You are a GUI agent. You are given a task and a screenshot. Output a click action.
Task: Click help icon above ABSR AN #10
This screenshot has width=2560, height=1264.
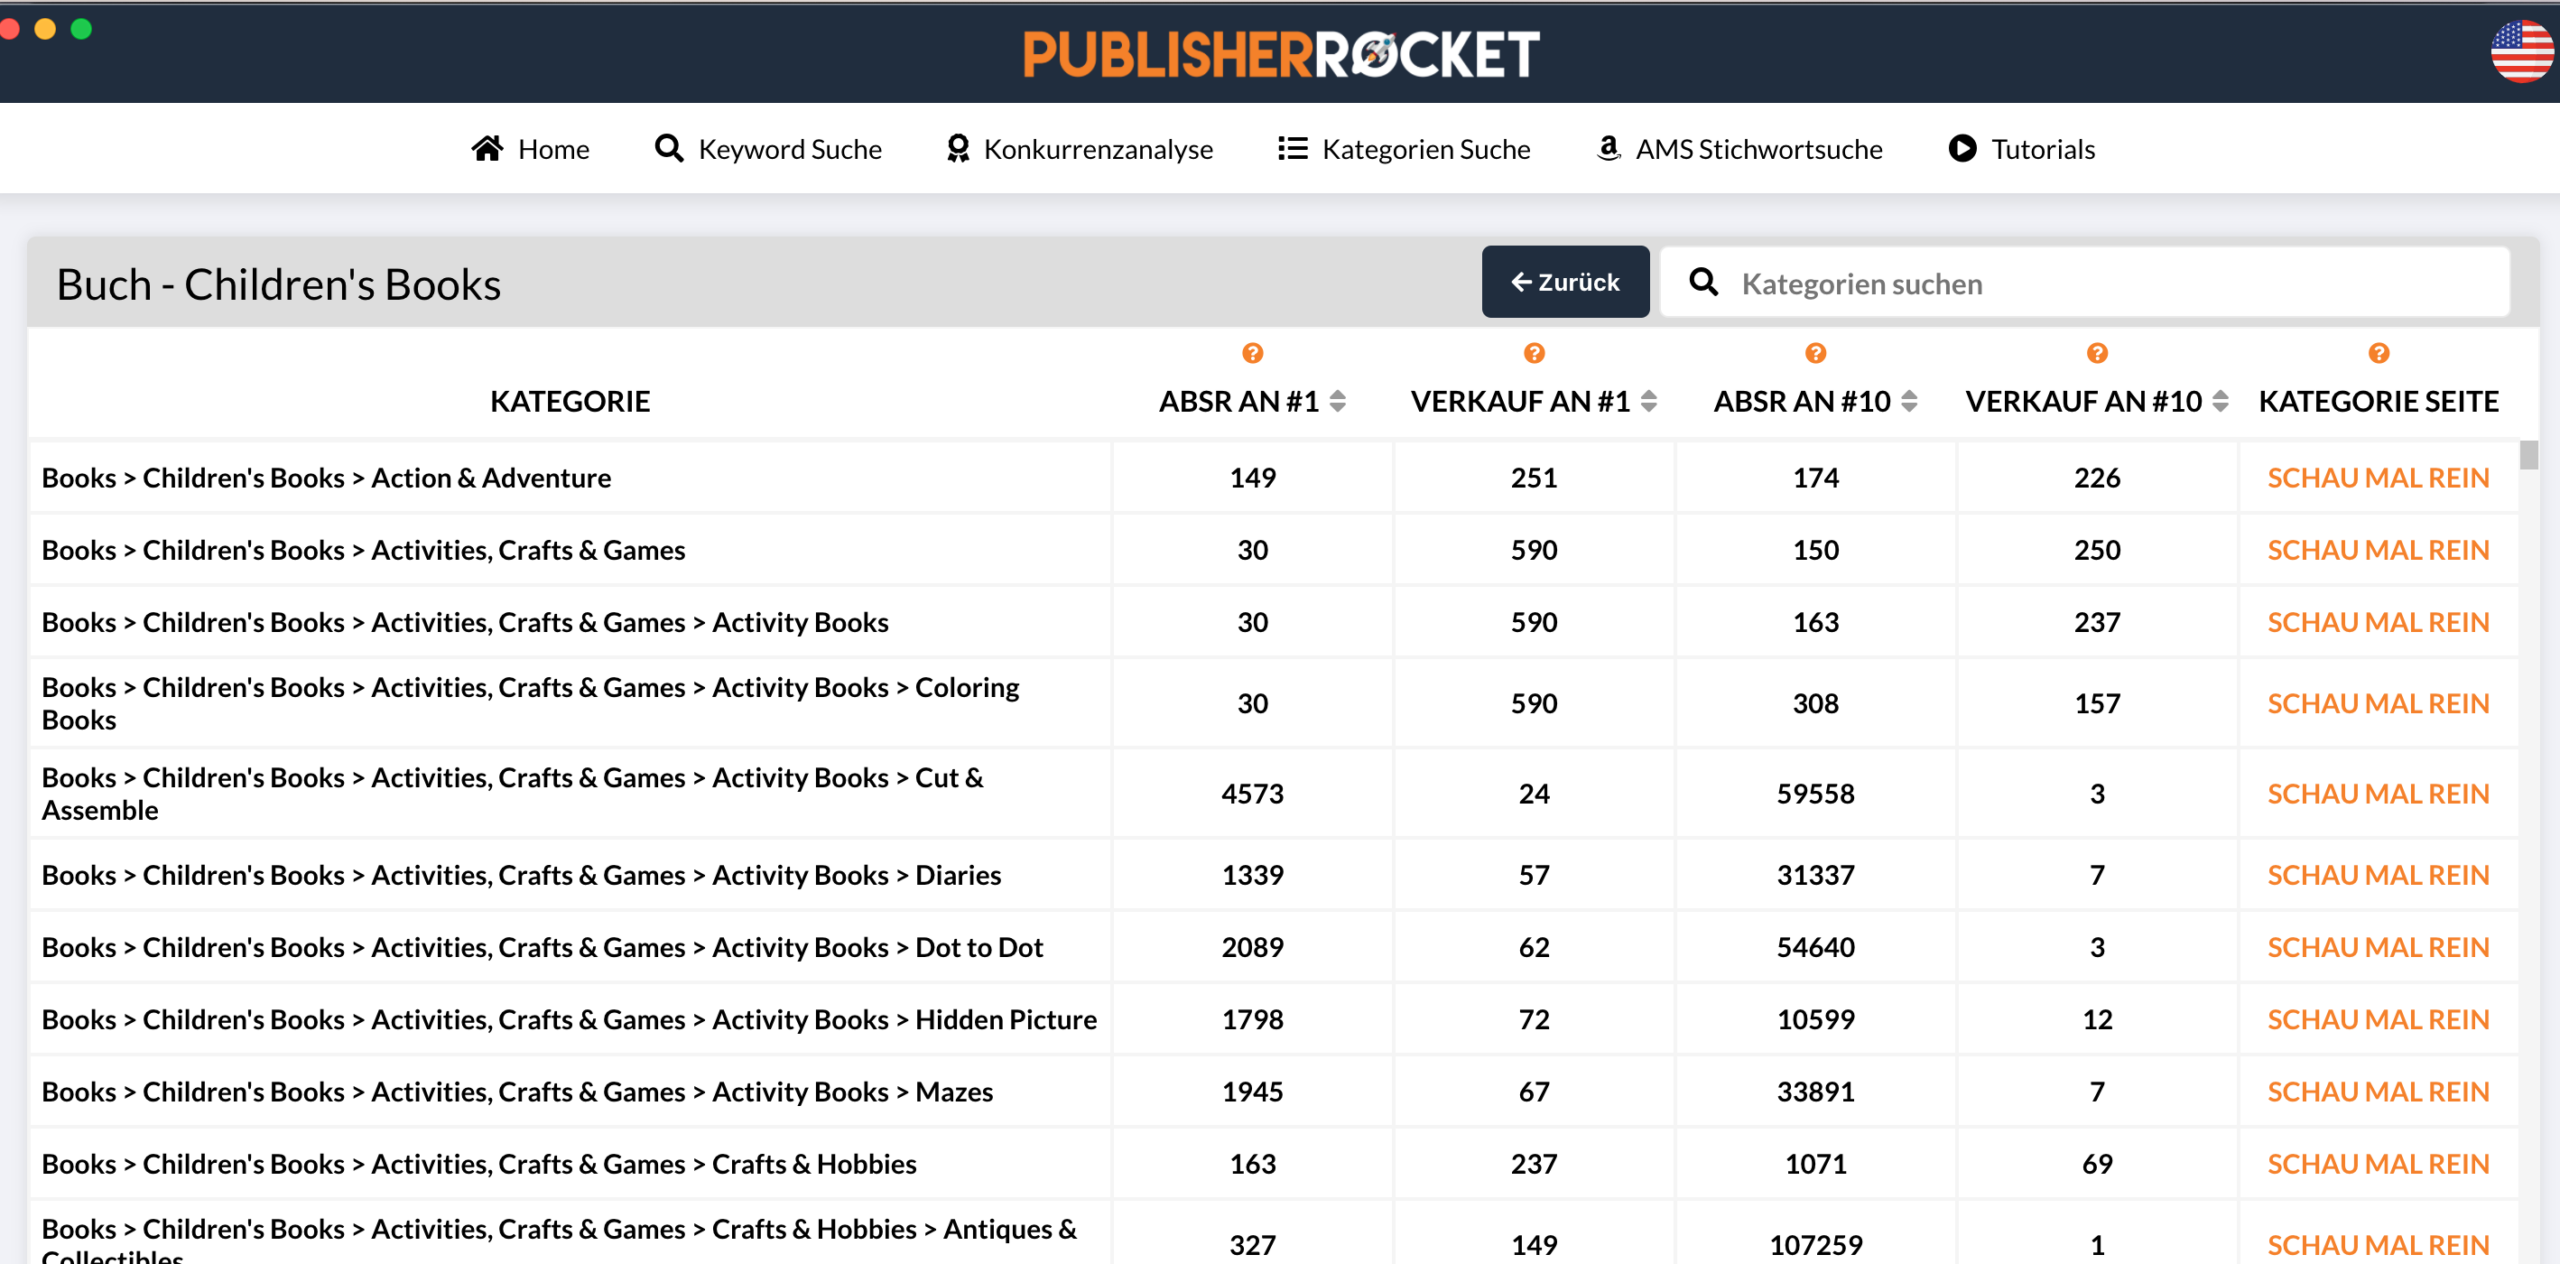(x=1816, y=353)
